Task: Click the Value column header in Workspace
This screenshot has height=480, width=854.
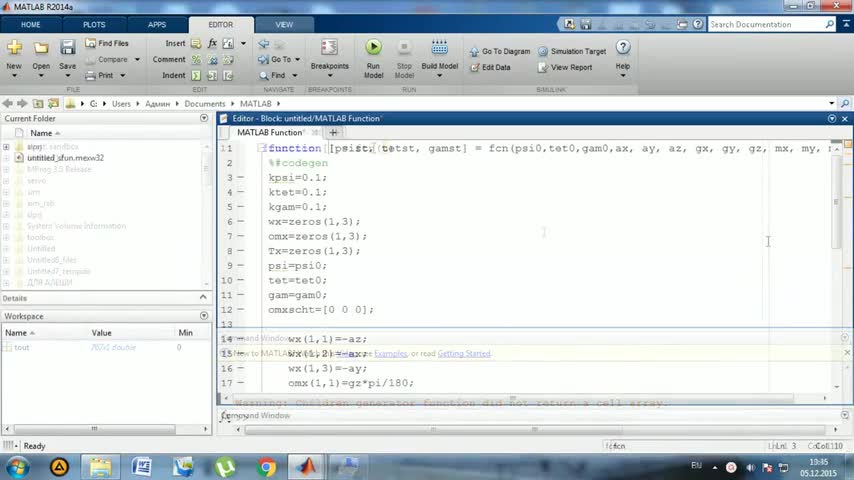Action: click(101, 333)
